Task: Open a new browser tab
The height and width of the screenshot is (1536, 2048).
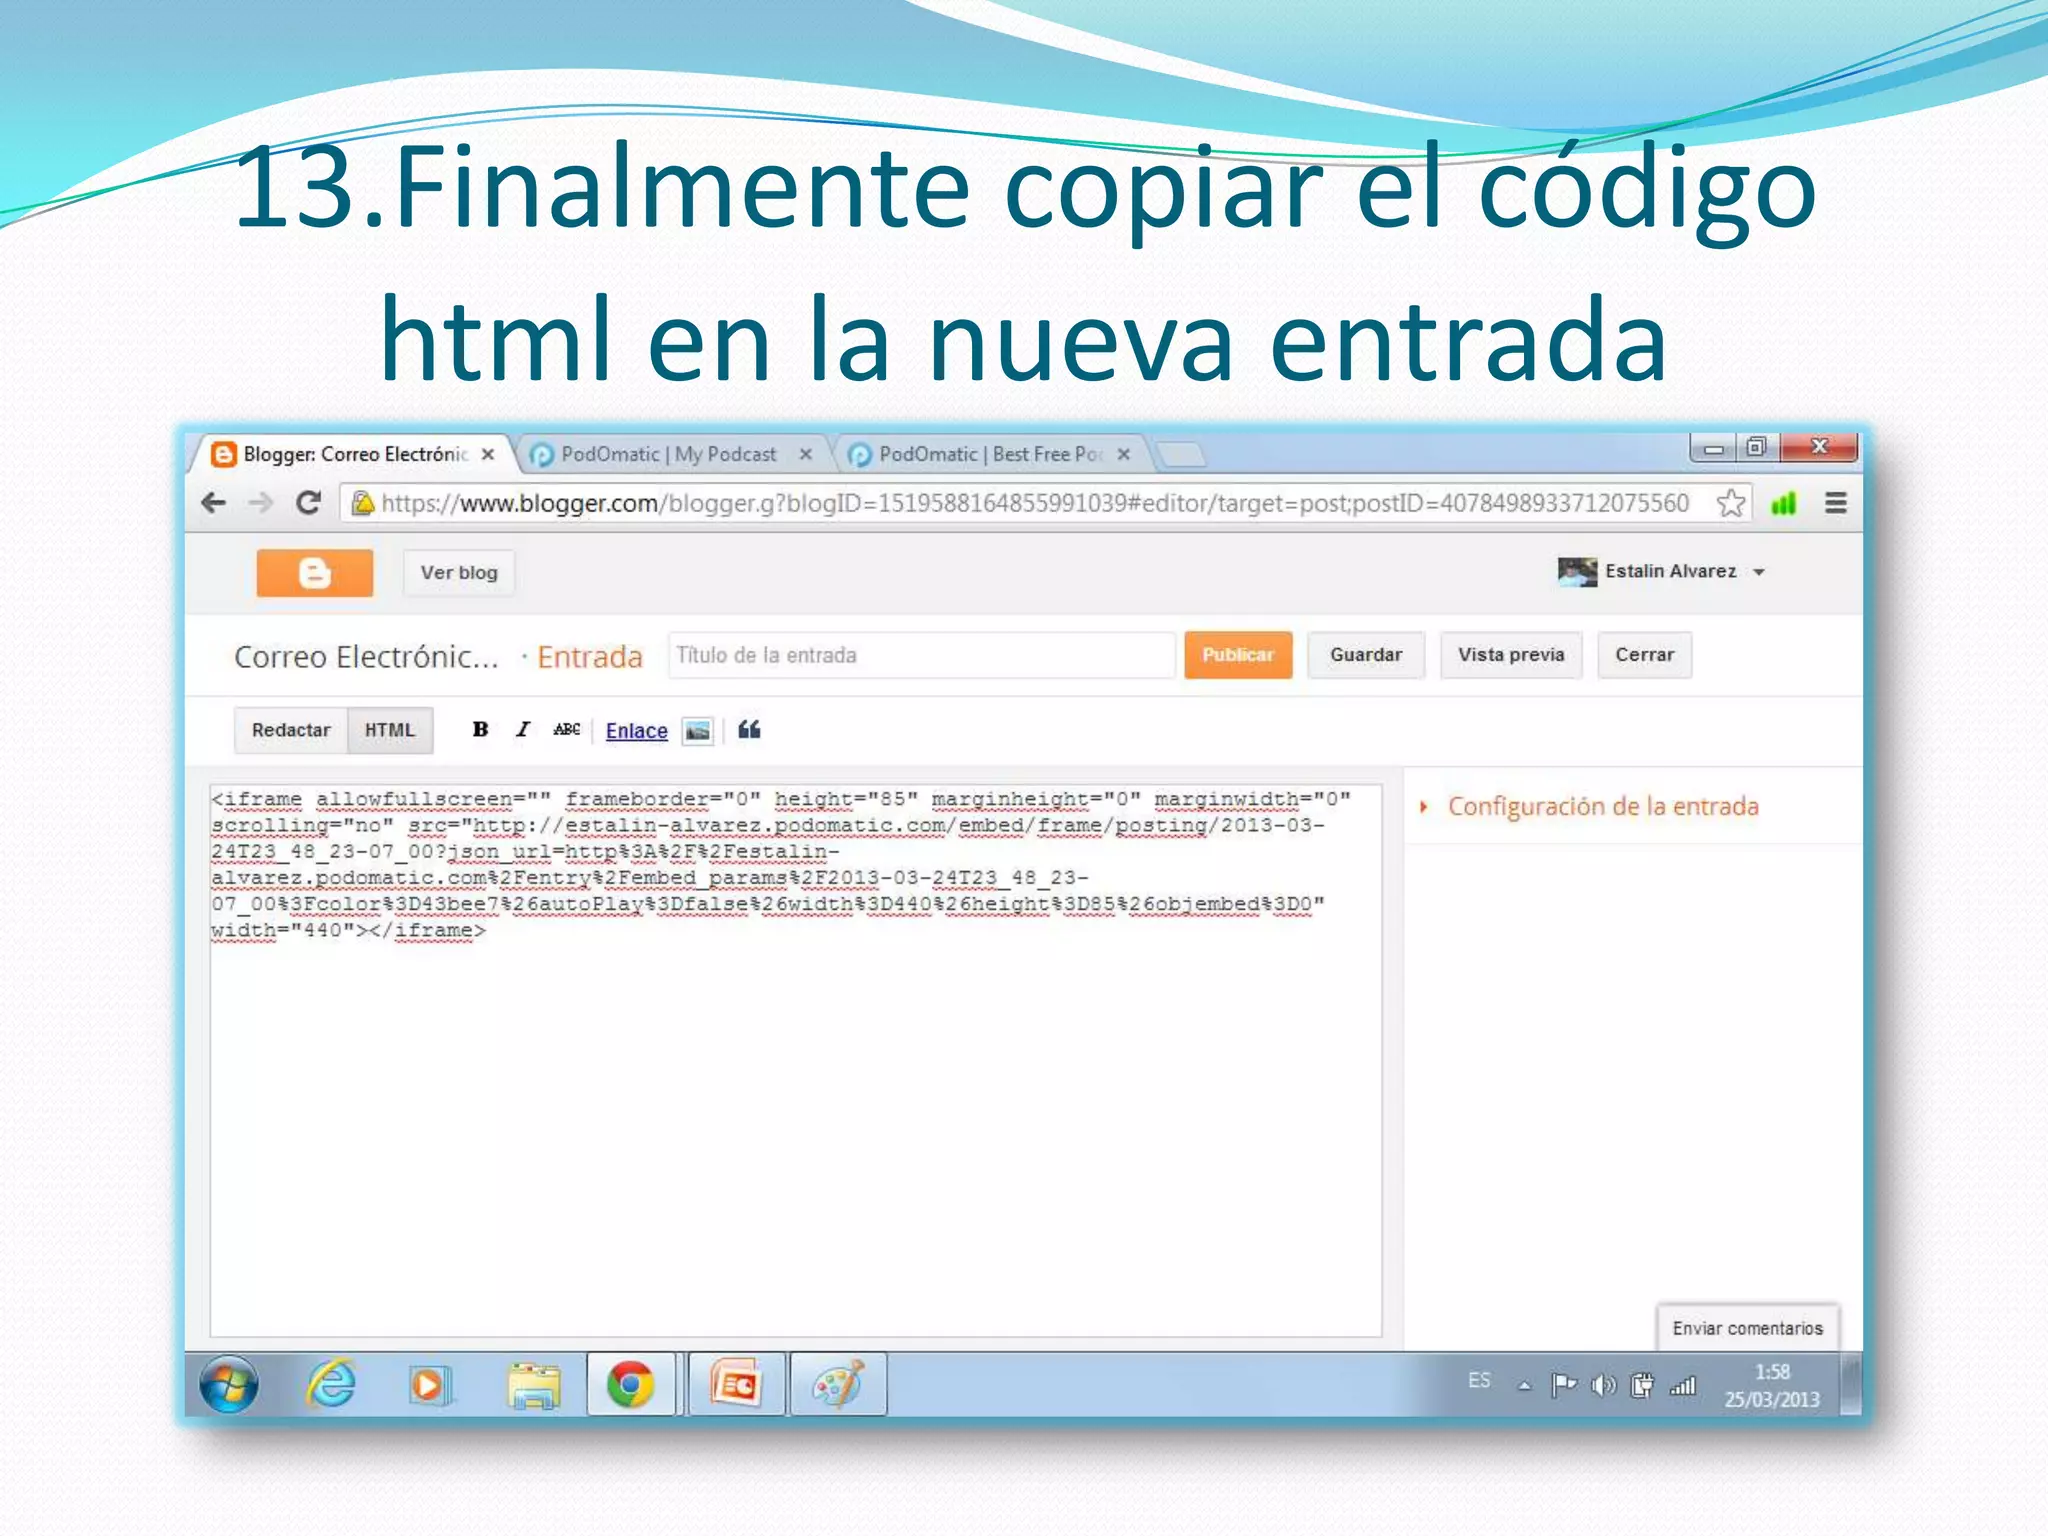Action: pos(1182,455)
